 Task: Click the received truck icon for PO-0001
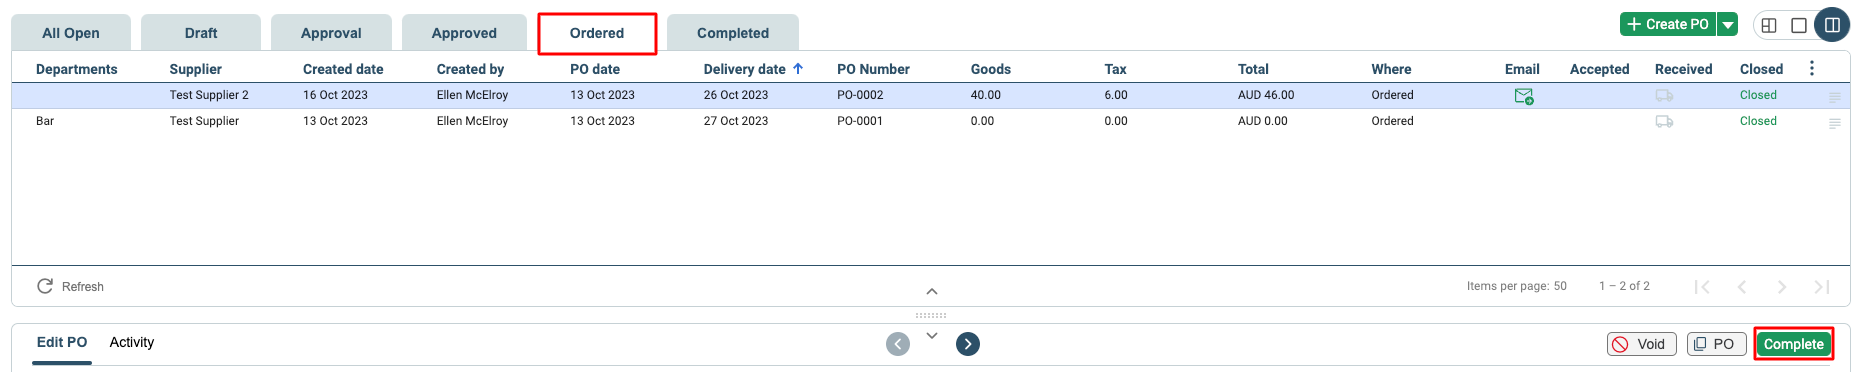click(1664, 122)
